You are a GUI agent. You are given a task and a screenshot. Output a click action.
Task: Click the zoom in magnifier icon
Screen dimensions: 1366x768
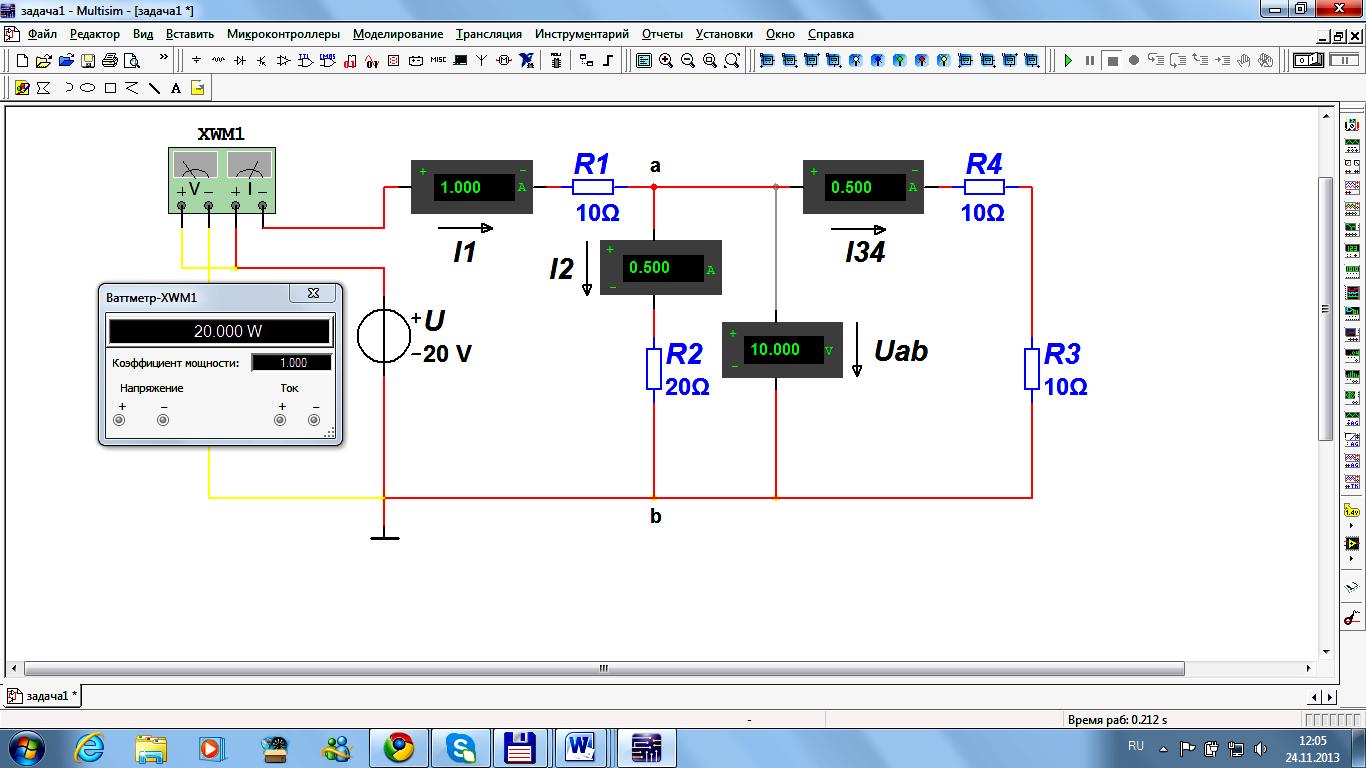tap(666, 61)
